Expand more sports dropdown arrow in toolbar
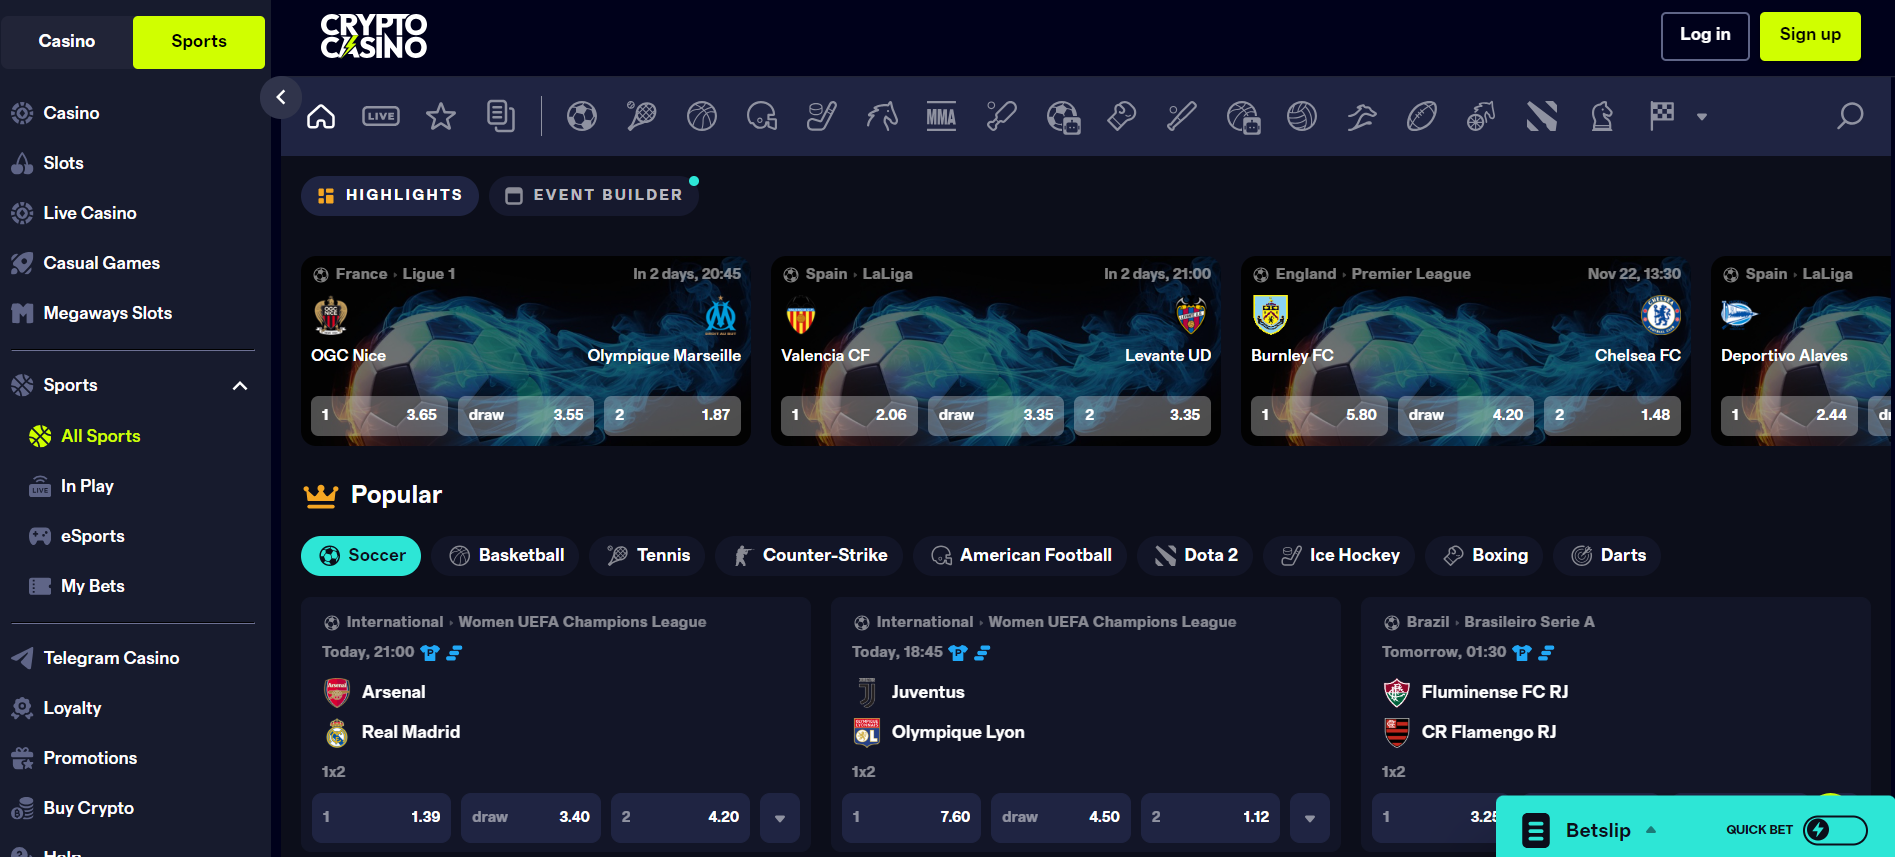This screenshot has height=857, width=1895. click(x=1702, y=117)
